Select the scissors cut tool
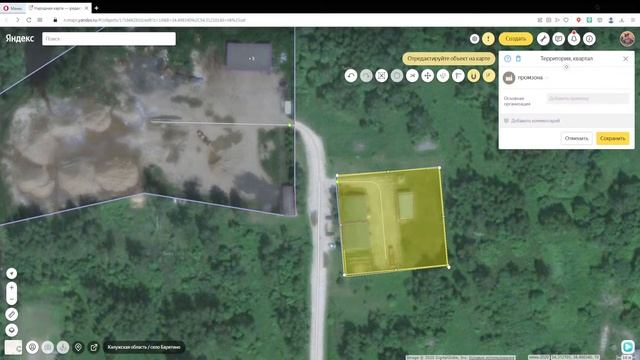This screenshot has height=360, width=640. 412,76
